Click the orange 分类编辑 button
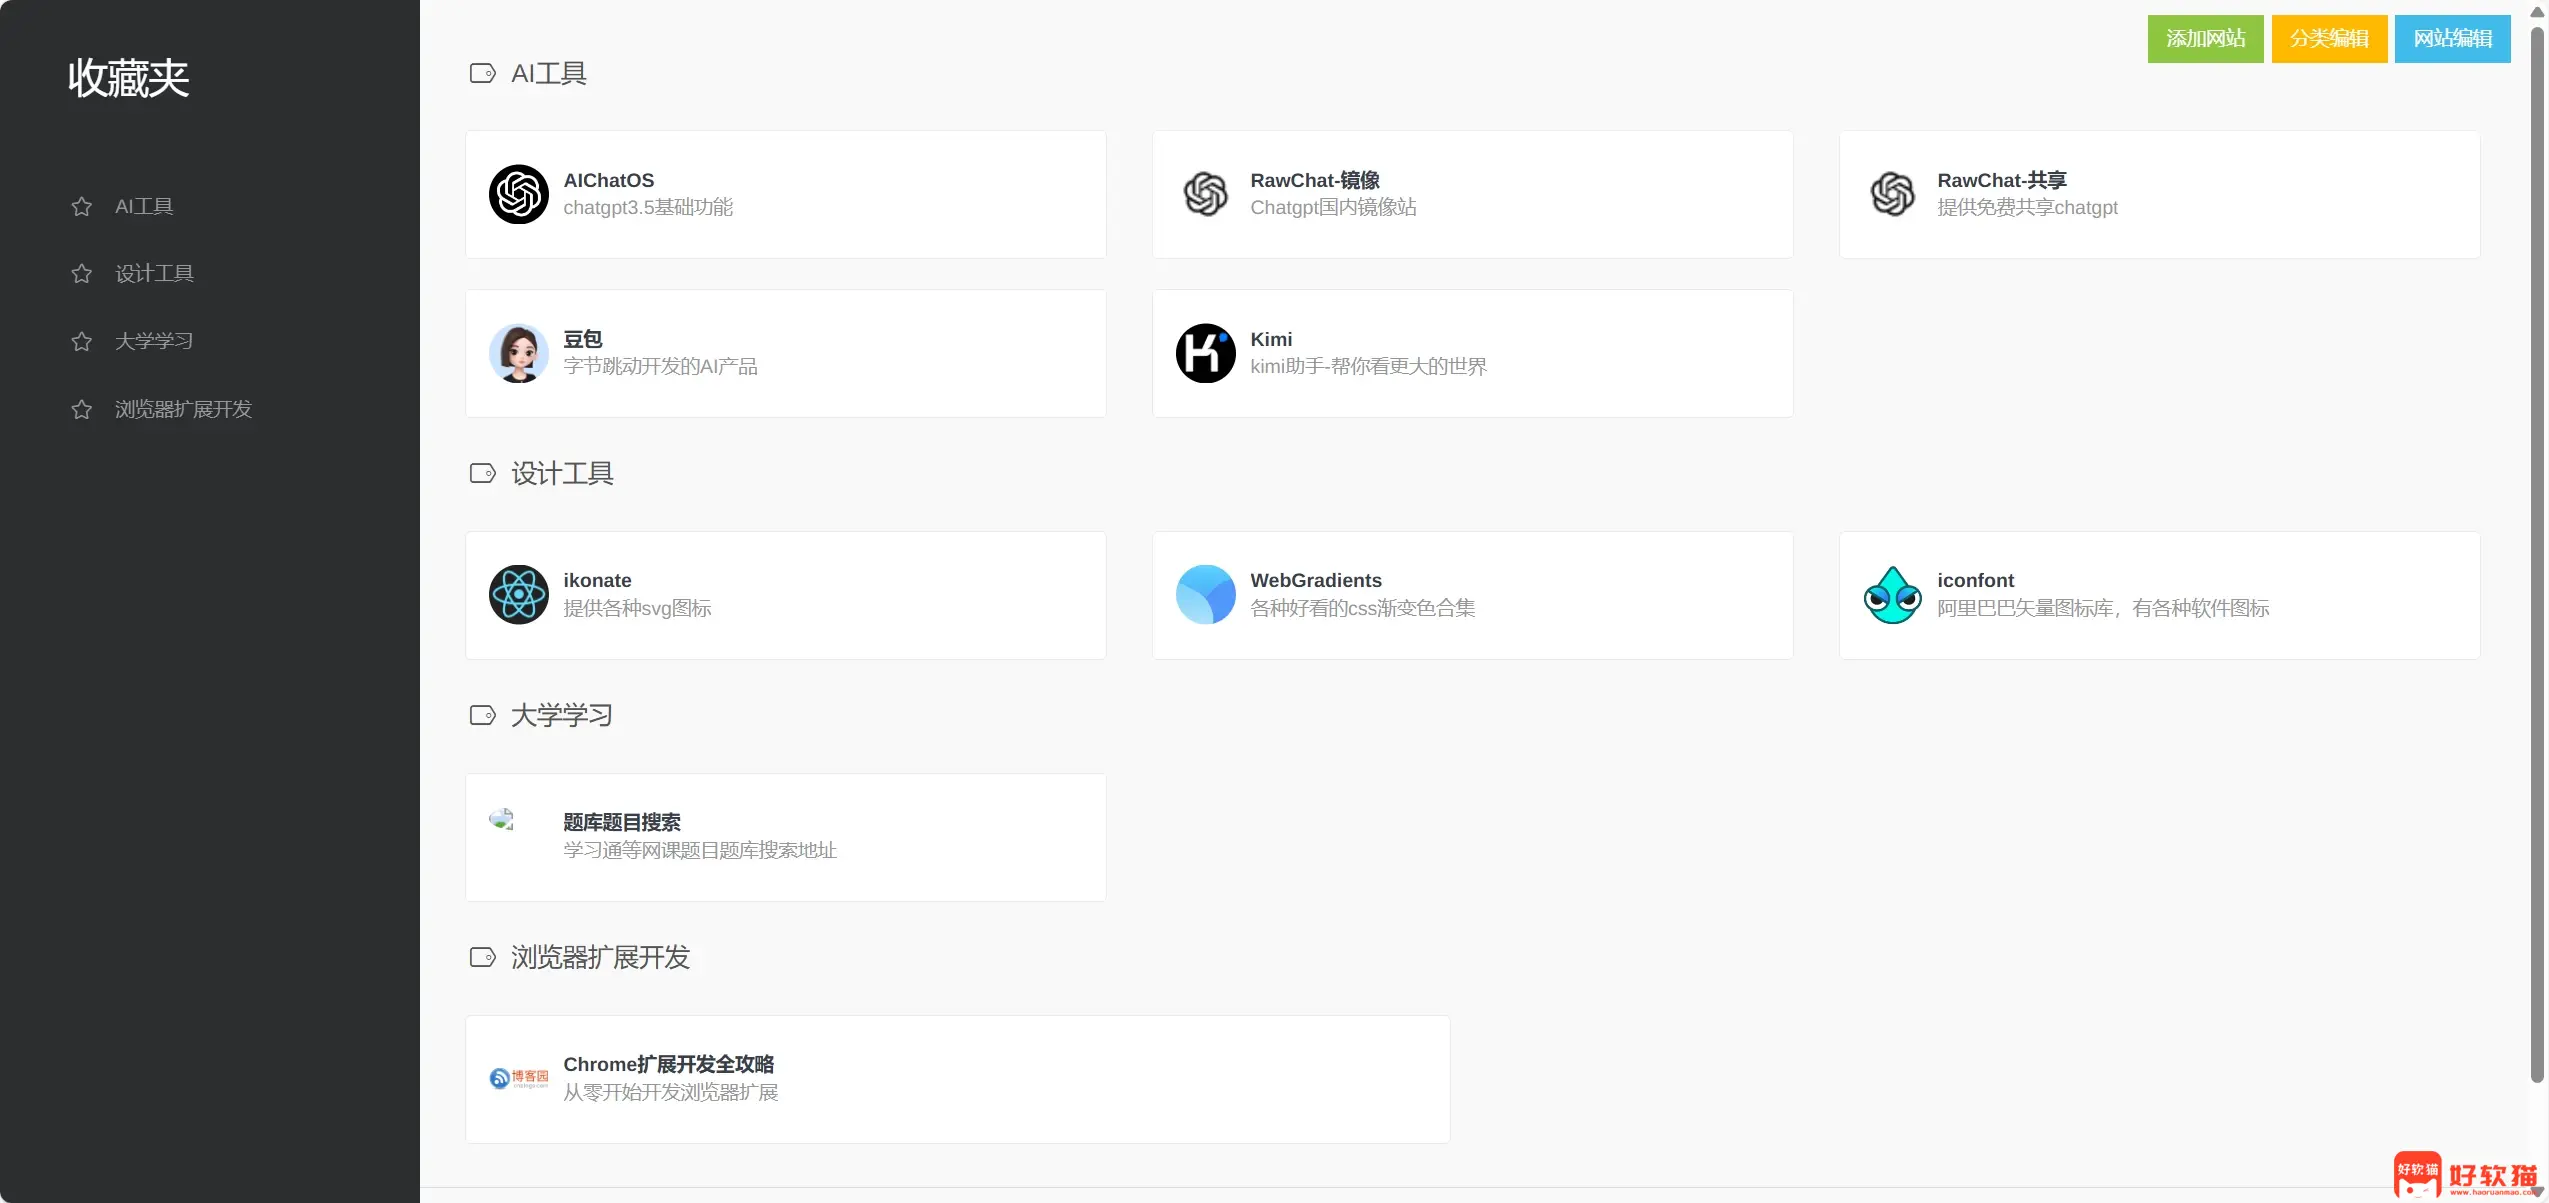Viewport: 2549px width, 1203px height. (x=2329, y=39)
